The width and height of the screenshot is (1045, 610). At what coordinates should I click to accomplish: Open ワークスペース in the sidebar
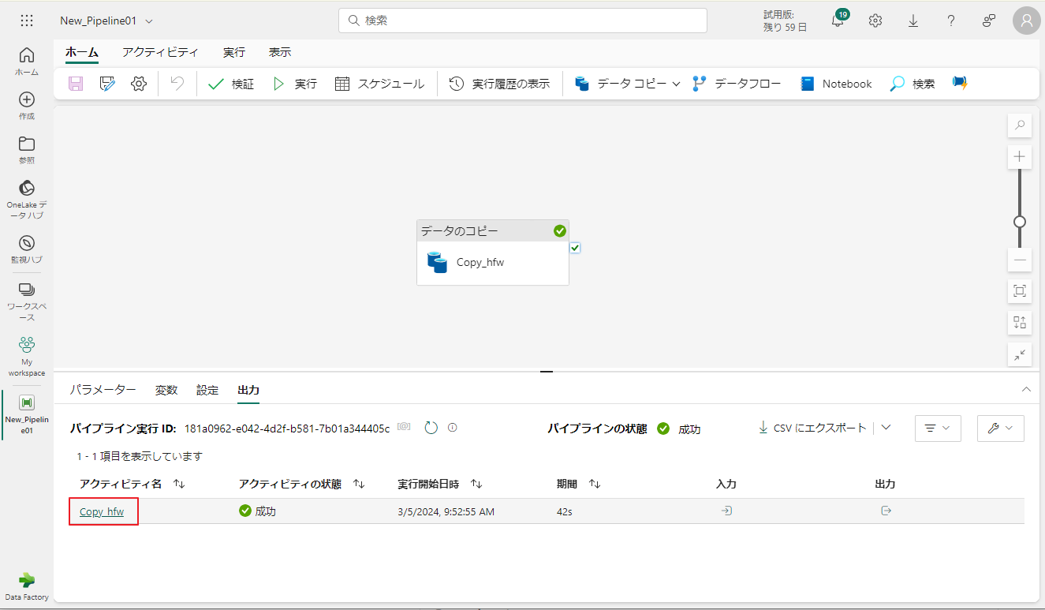[x=27, y=301]
